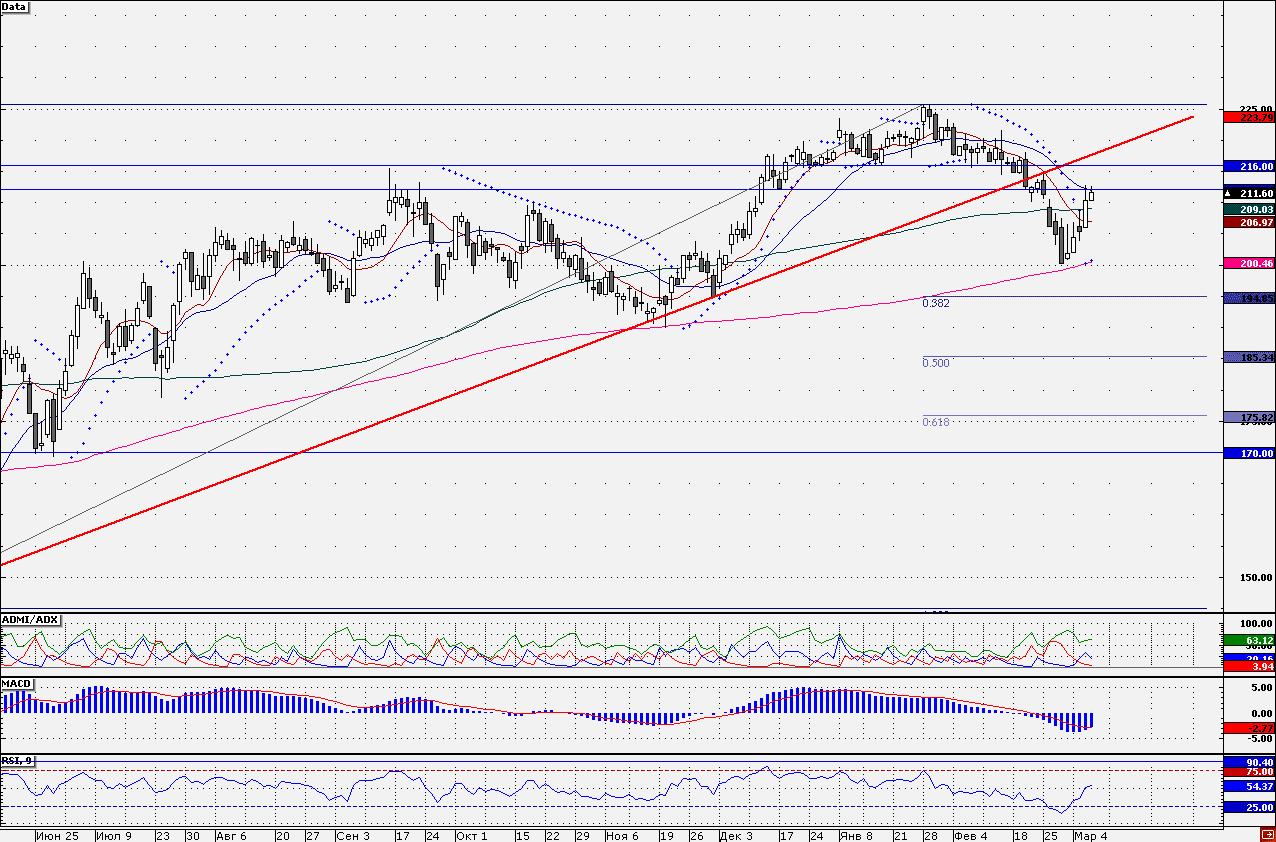Click the 0.382 Fibonacci level label
The width and height of the screenshot is (1276, 842).
936,302
